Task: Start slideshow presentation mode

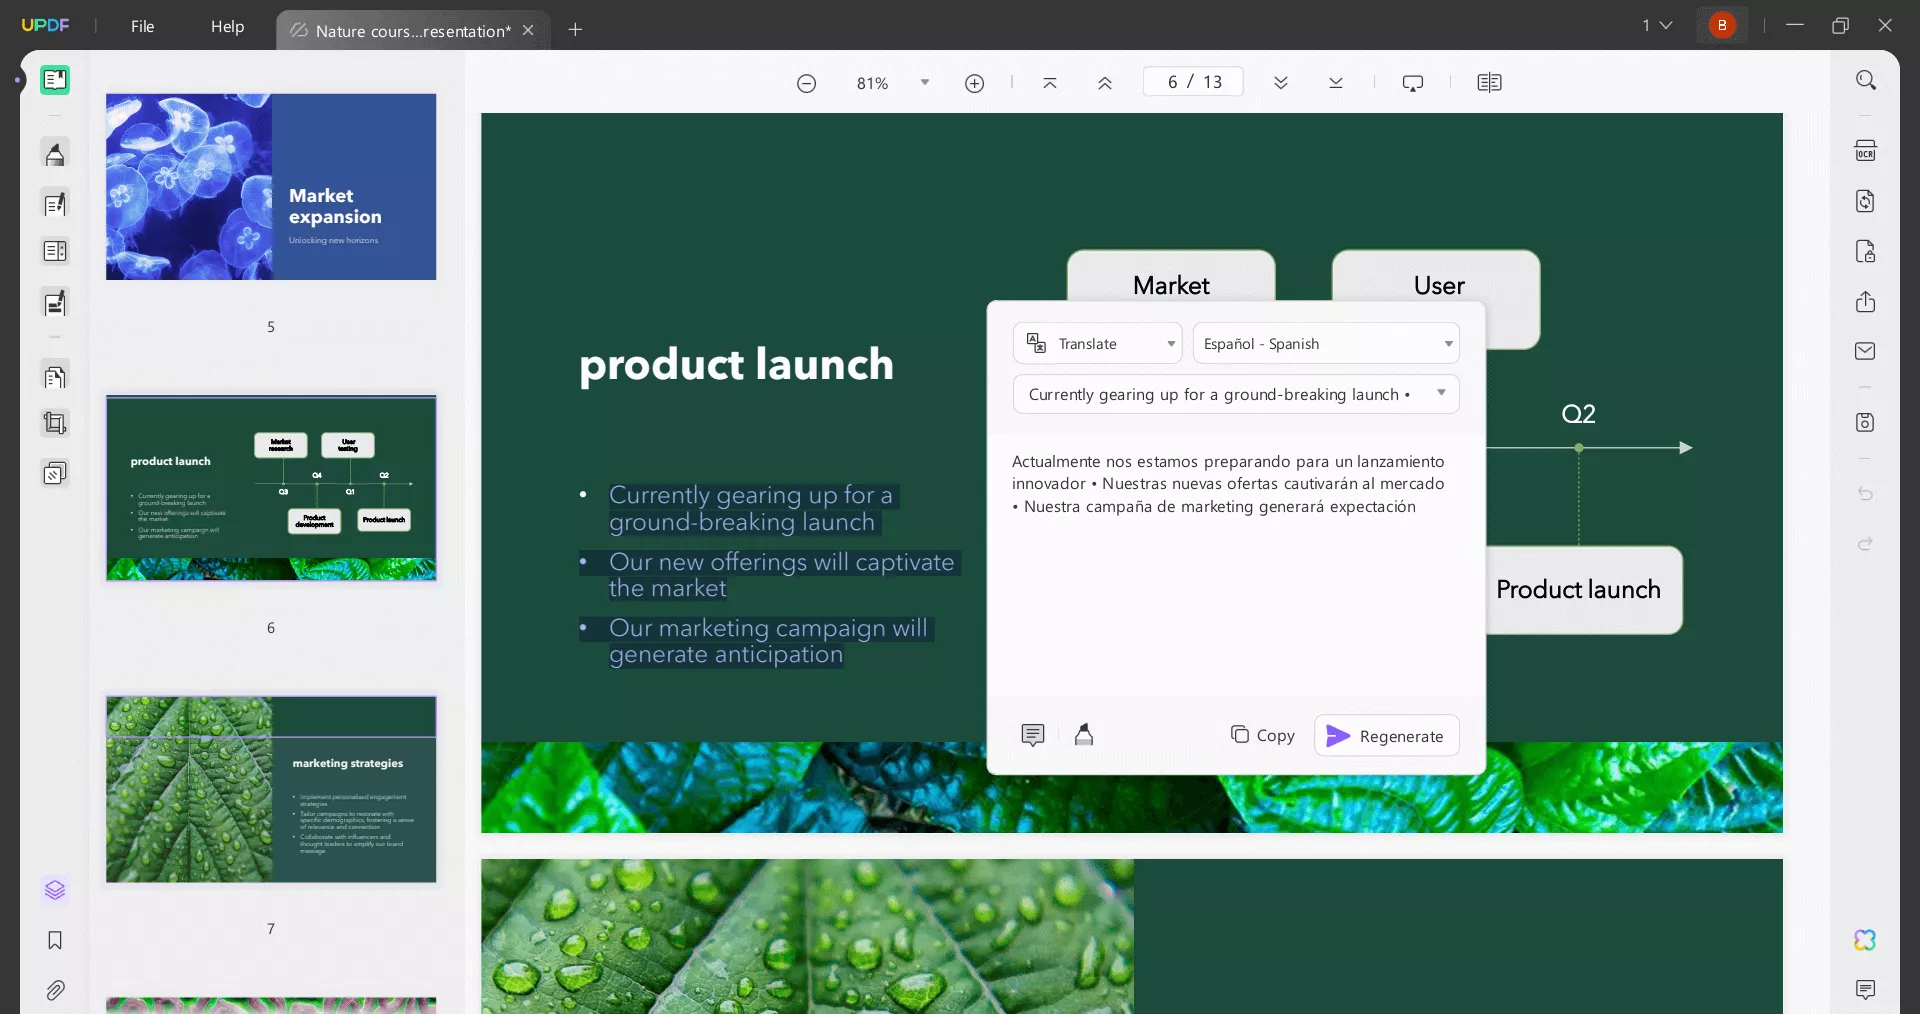Action: (1412, 83)
